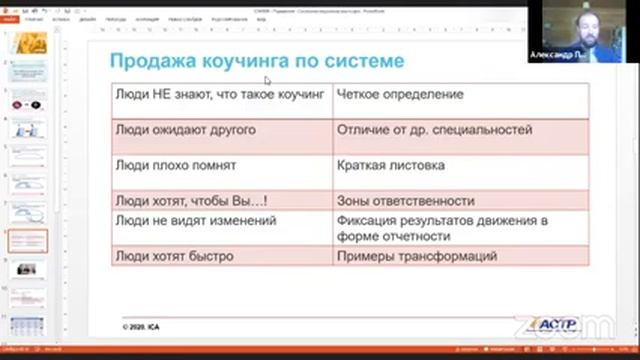Switch to Normal view icon in status bar
Viewport: 640px width, 360px height.
(527, 350)
